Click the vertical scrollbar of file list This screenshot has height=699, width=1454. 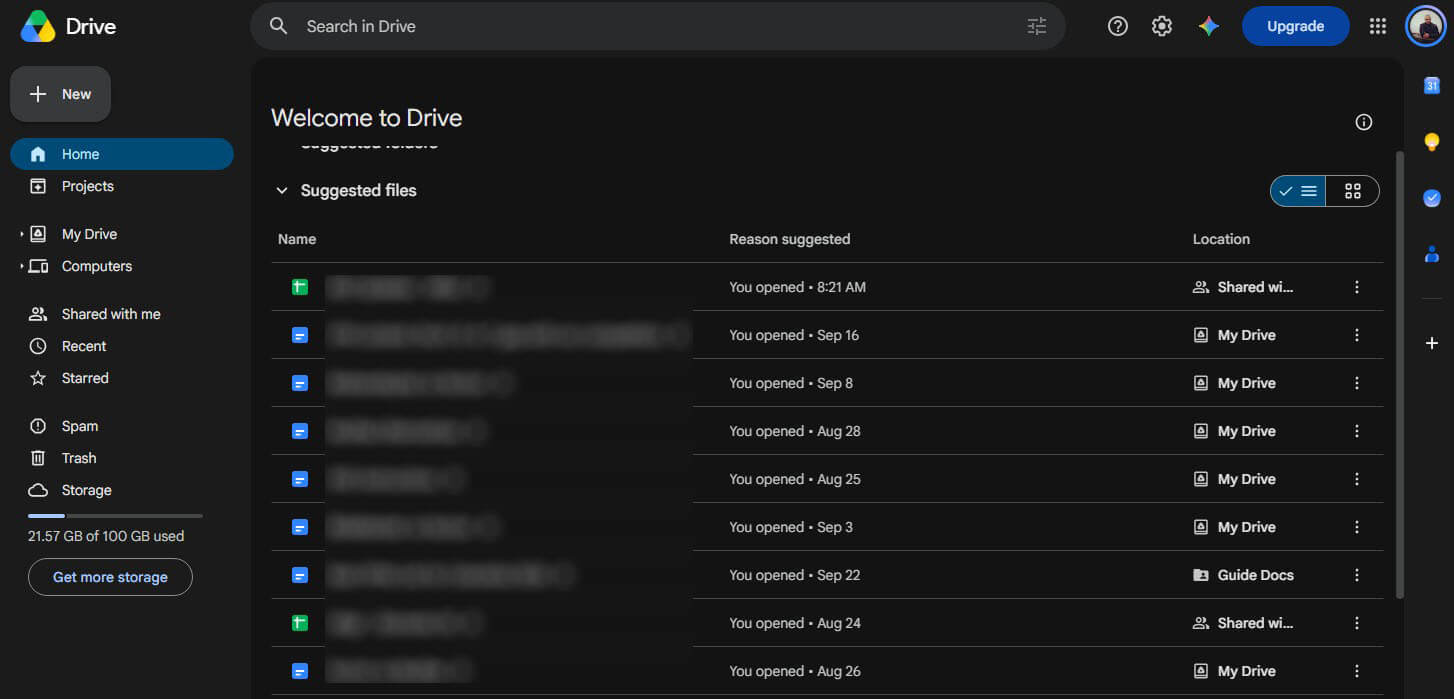tap(1399, 375)
